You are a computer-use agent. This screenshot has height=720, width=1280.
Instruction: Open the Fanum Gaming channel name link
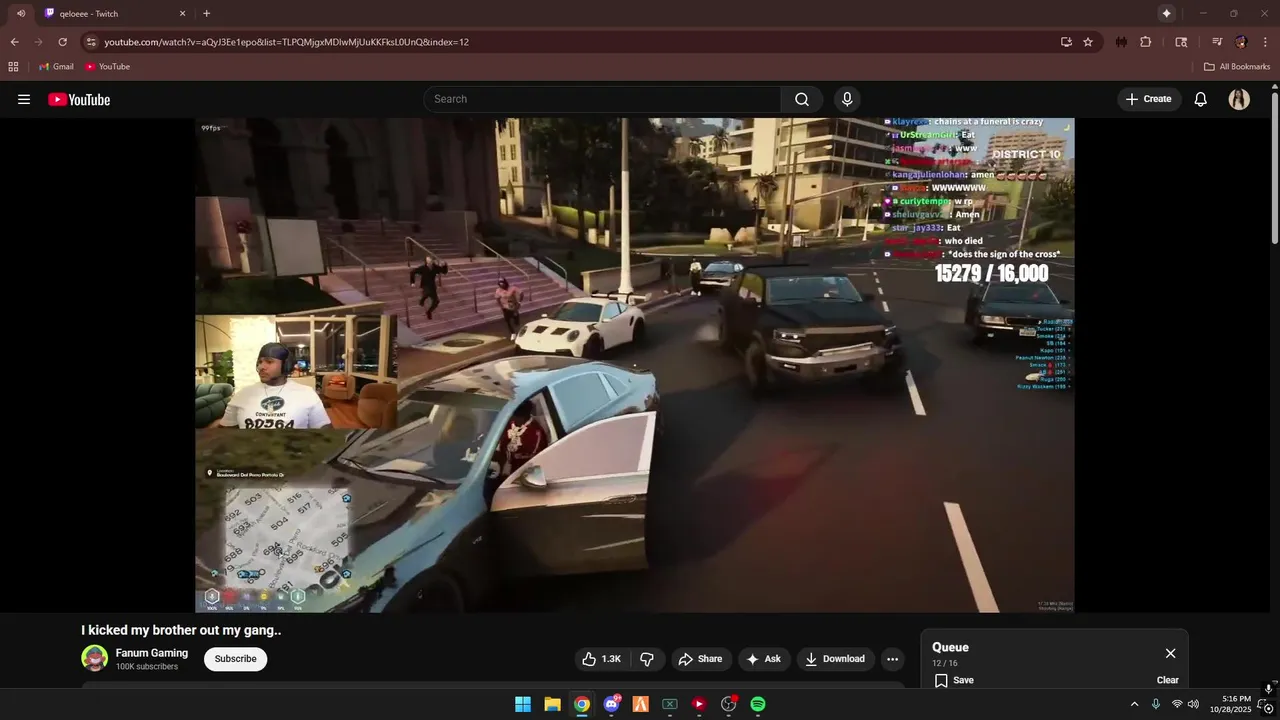click(152, 653)
